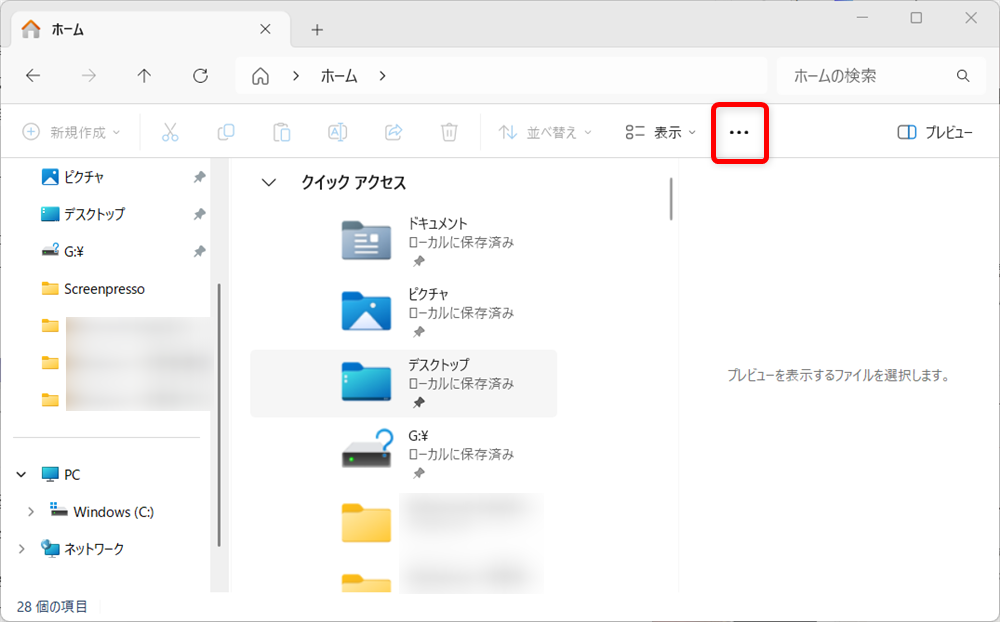The height and width of the screenshot is (622, 1000).
Task: Click the Refresh icon in the navigation bar
Action: click(x=199, y=75)
